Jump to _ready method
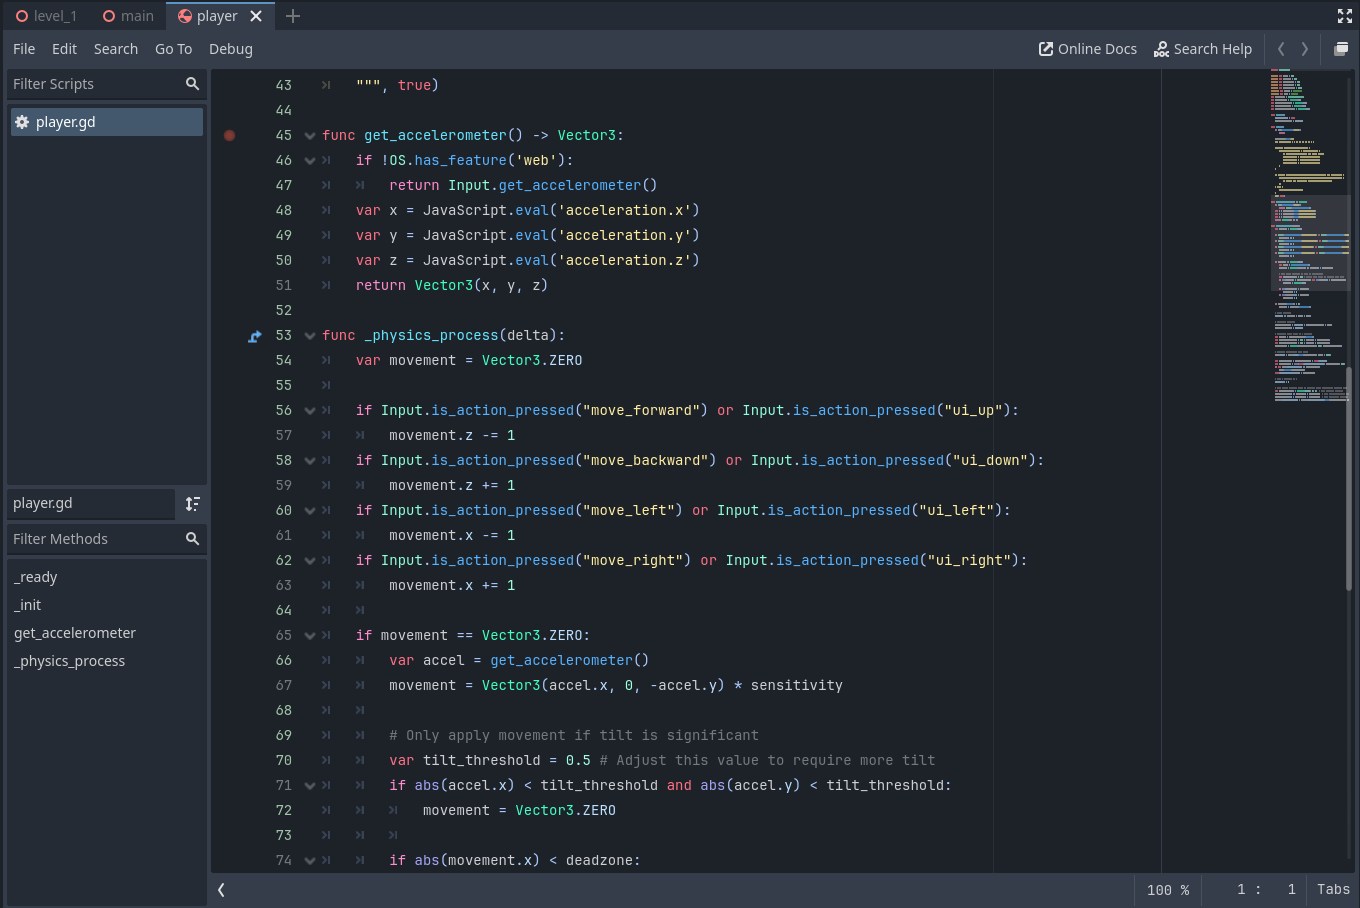The image size is (1360, 908). 36,577
